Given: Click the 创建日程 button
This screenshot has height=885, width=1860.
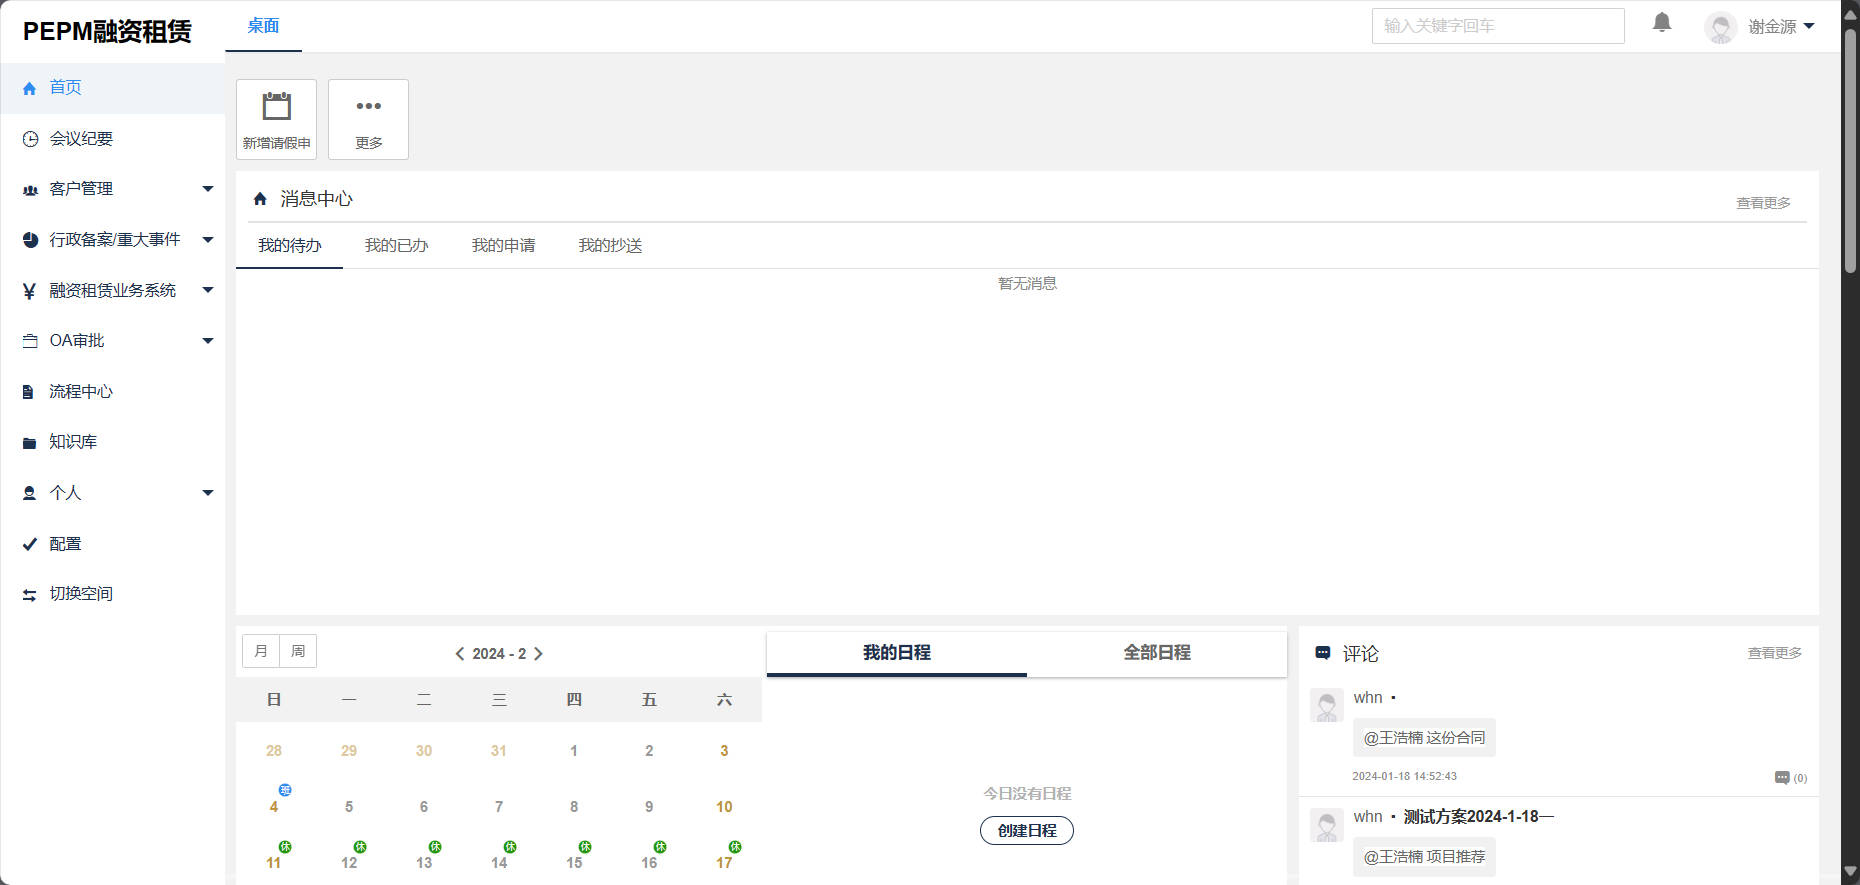Looking at the screenshot, I should click(1026, 831).
